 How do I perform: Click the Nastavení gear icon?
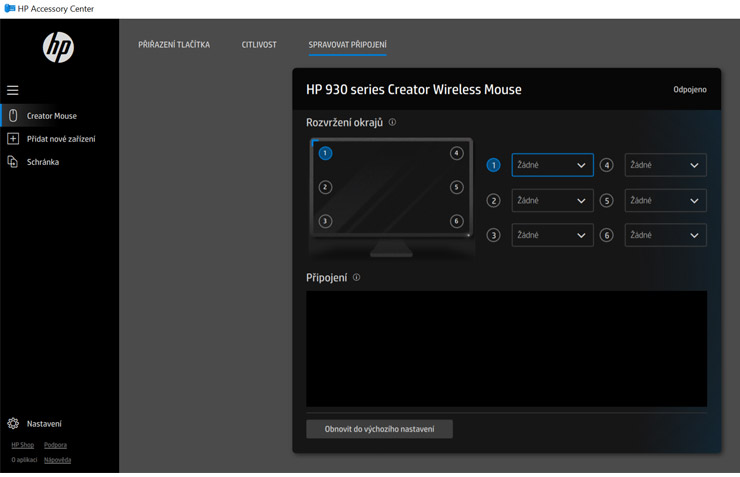(x=13, y=424)
